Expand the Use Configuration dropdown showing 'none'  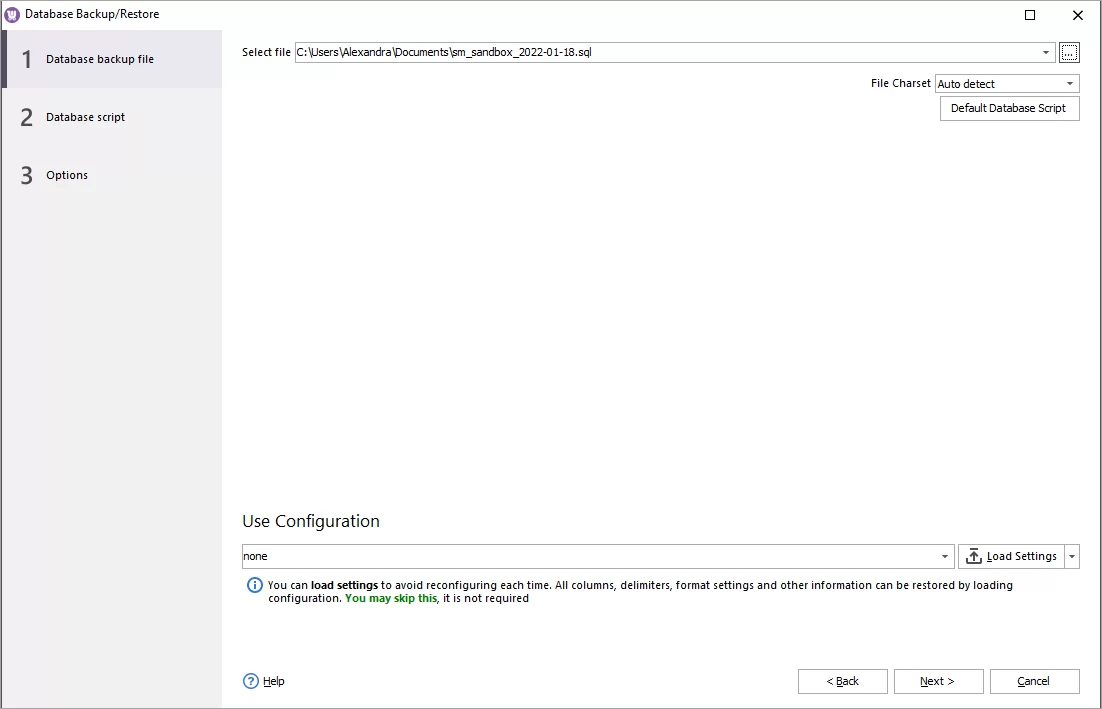coord(944,556)
